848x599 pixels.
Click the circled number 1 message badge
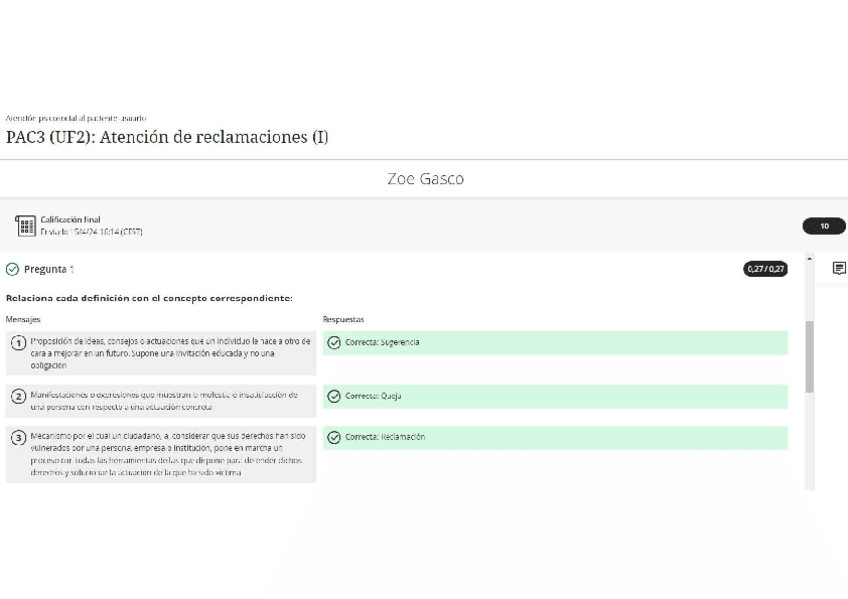[x=18, y=343]
